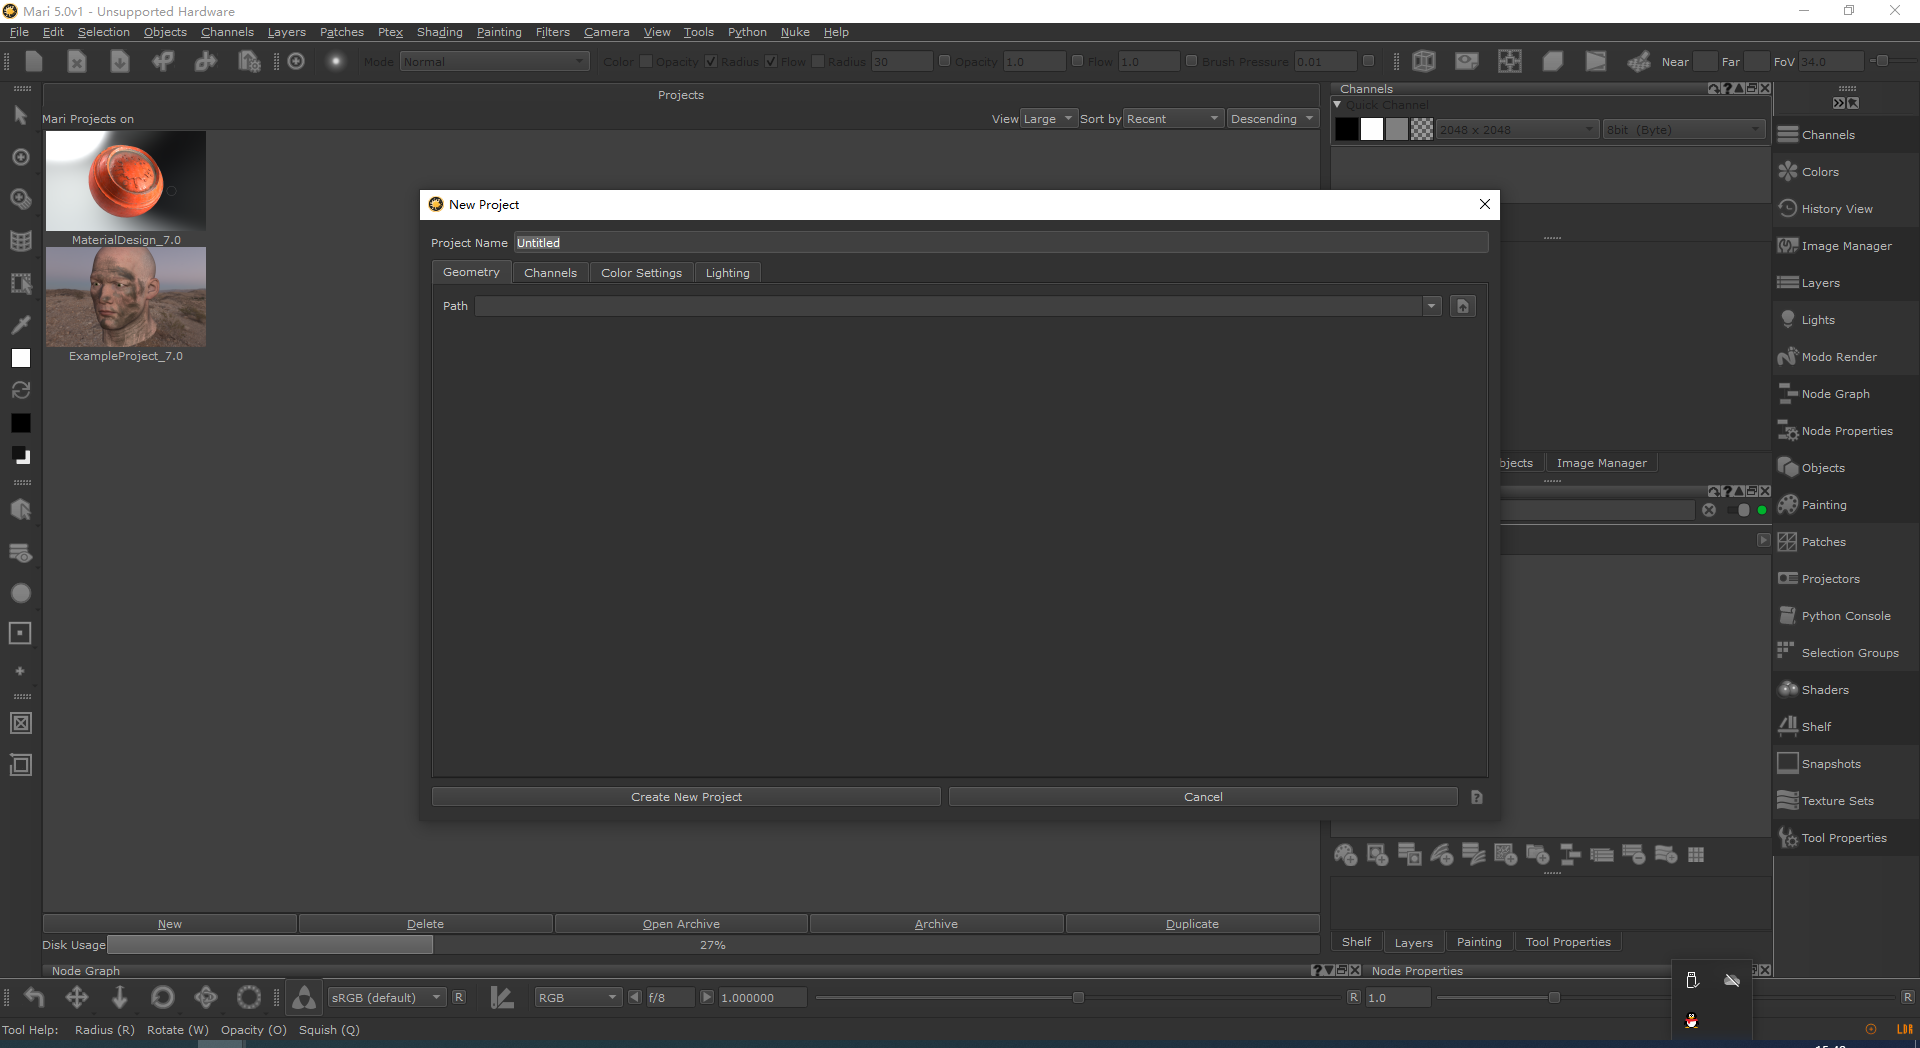This screenshot has width=1920, height=1048.
Task: Click the Delete project button
Action: [x=425, y=924]
